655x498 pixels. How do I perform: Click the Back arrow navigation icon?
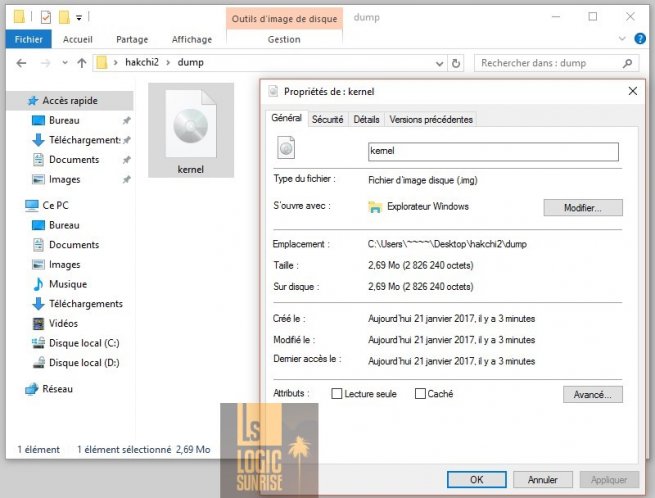tap(23, 63)
